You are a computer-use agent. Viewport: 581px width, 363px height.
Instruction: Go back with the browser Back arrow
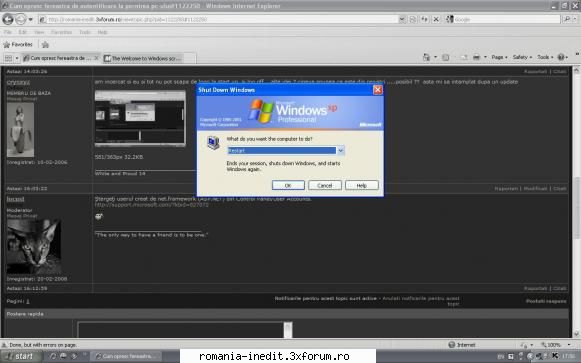8,19
